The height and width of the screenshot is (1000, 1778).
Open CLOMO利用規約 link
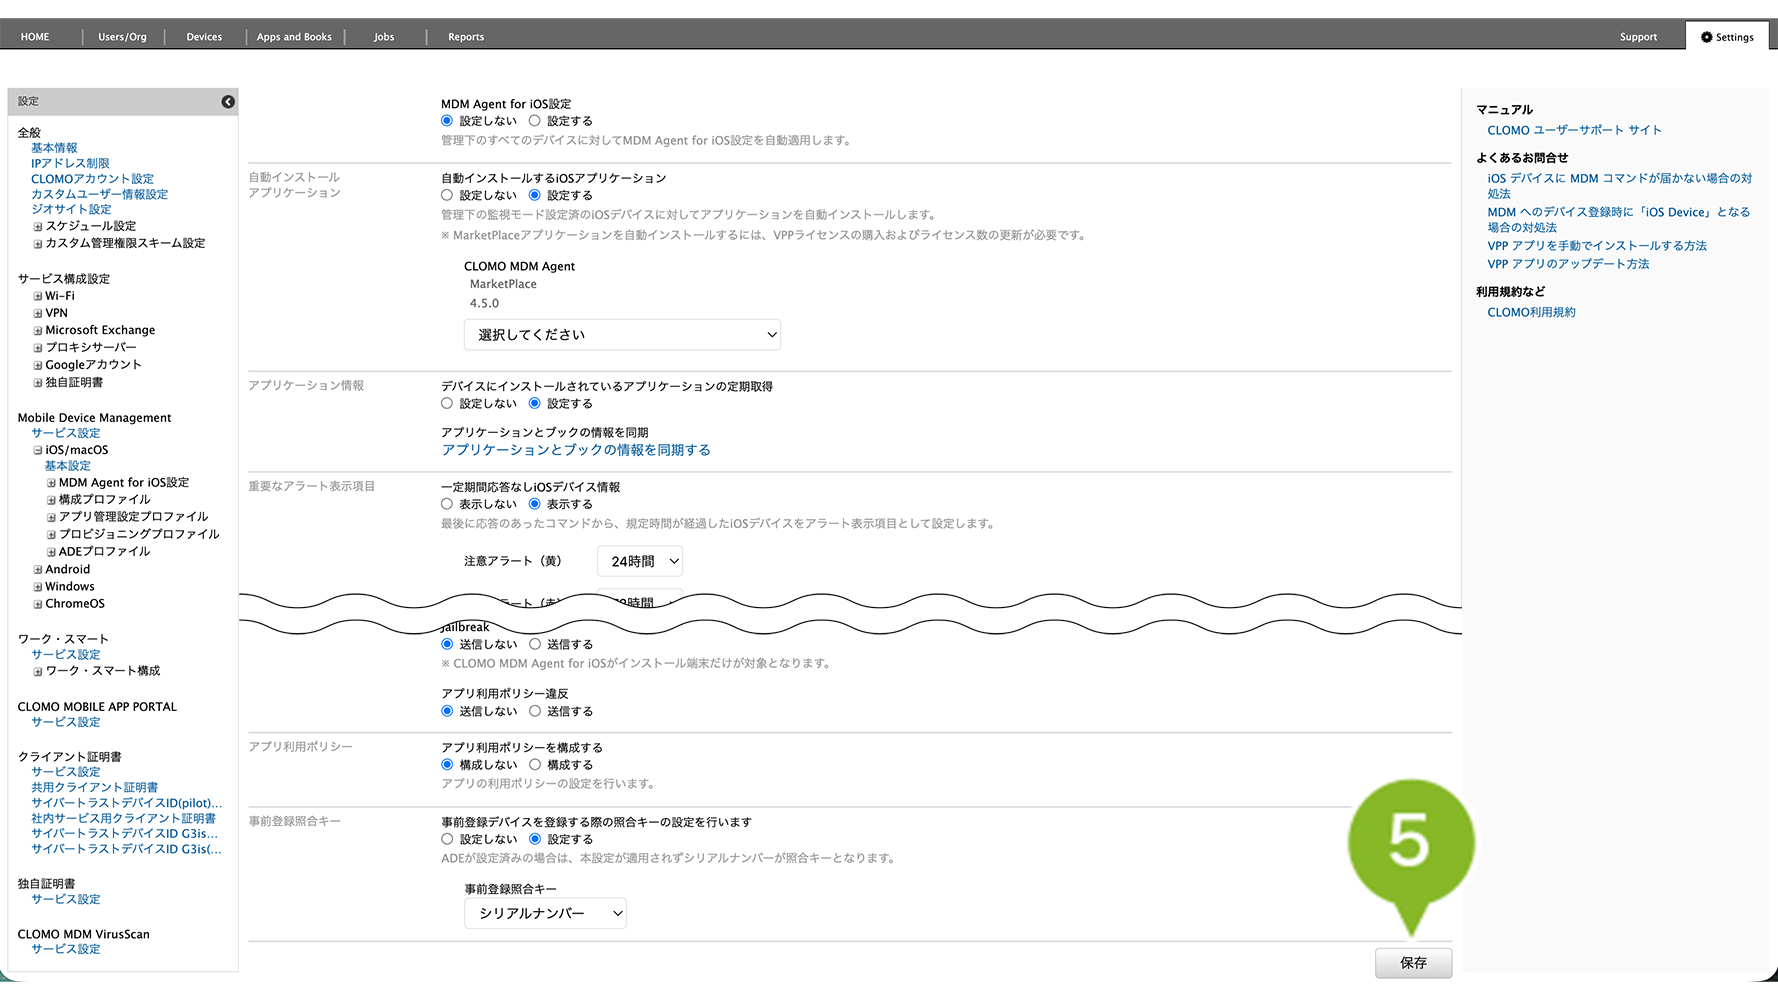click(1531, 312)
